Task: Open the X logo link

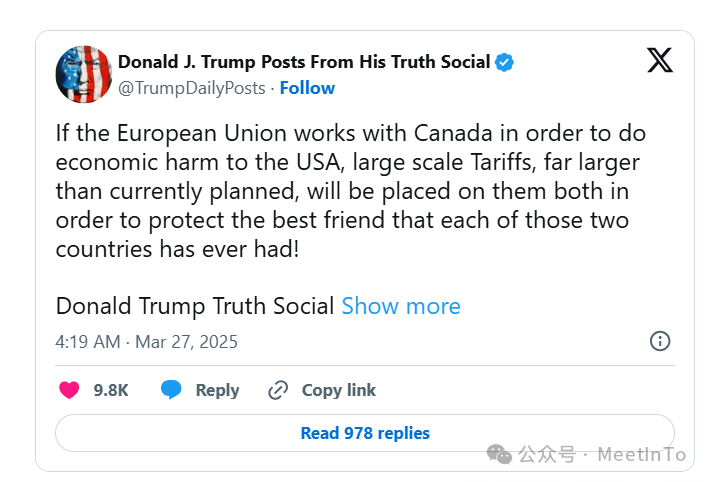Action: 660,60
